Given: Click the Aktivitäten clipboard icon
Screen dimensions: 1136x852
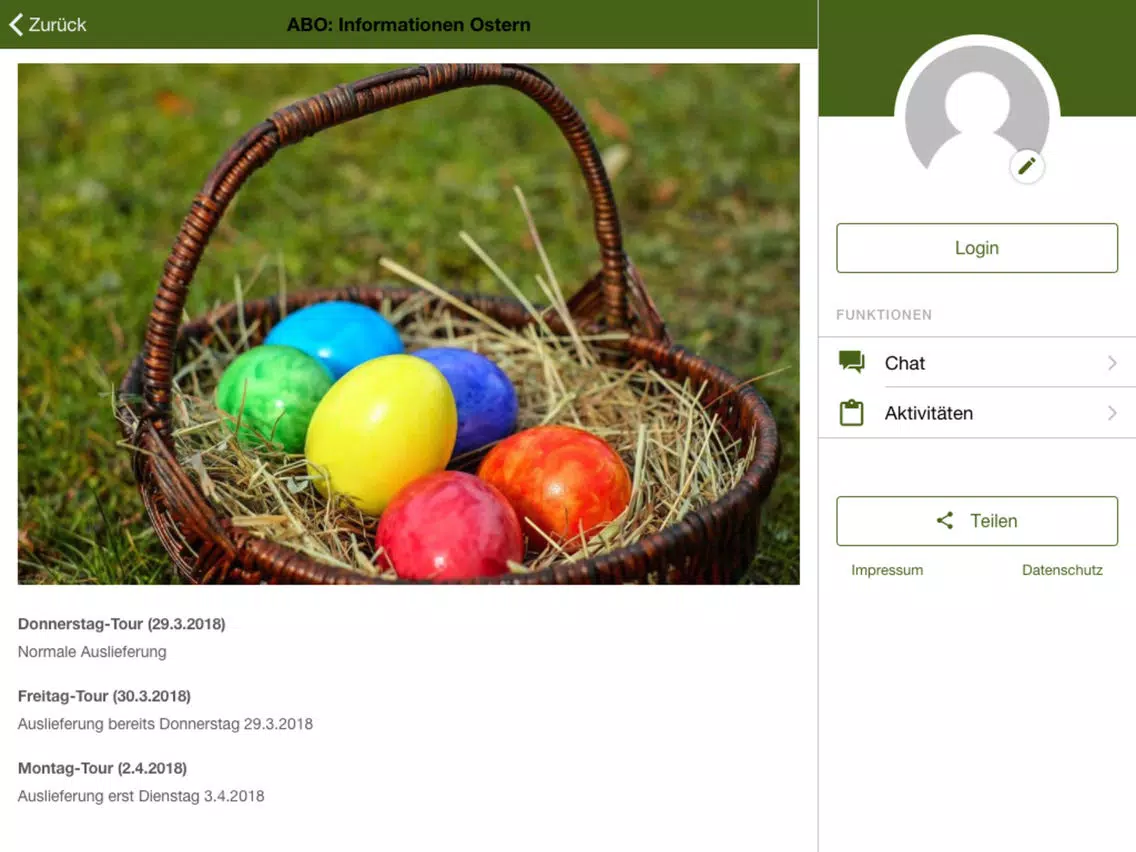Looking at the screenshot, I should coord(852,412).
